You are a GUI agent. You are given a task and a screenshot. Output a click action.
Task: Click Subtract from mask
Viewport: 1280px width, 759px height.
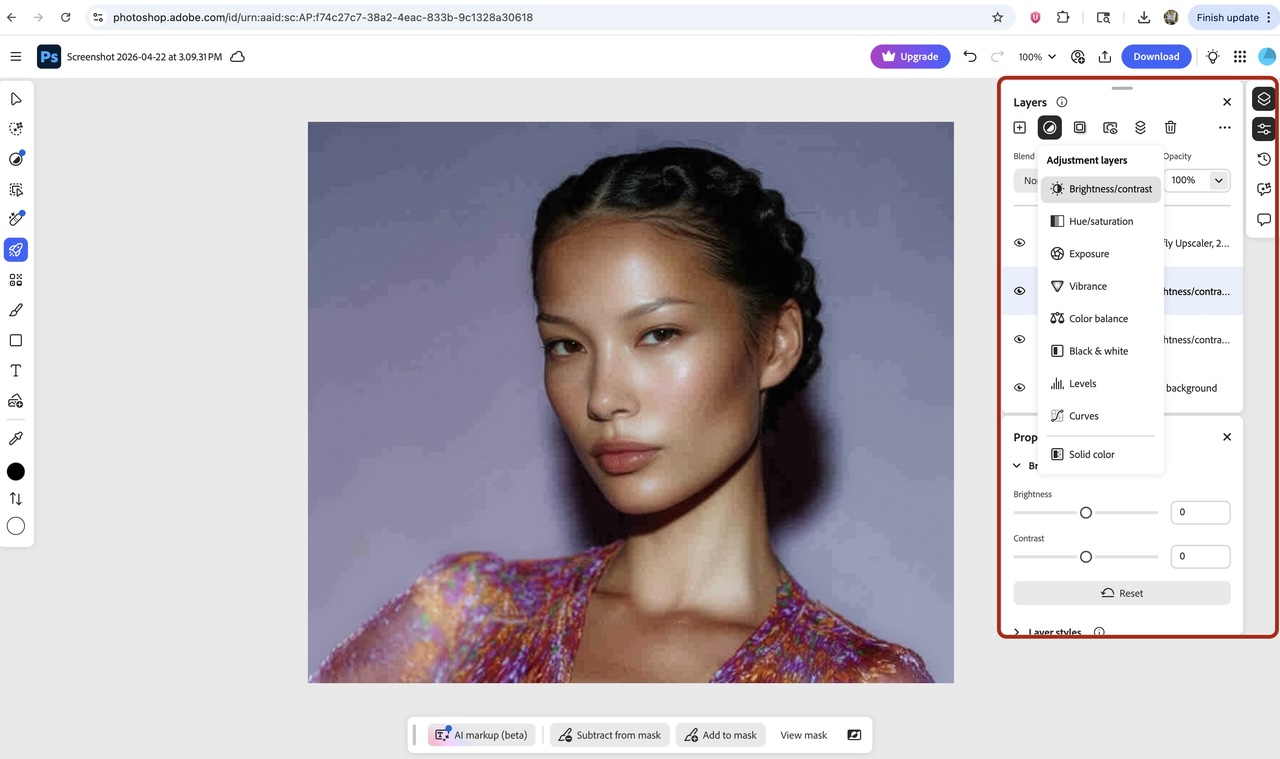[610, 735]
